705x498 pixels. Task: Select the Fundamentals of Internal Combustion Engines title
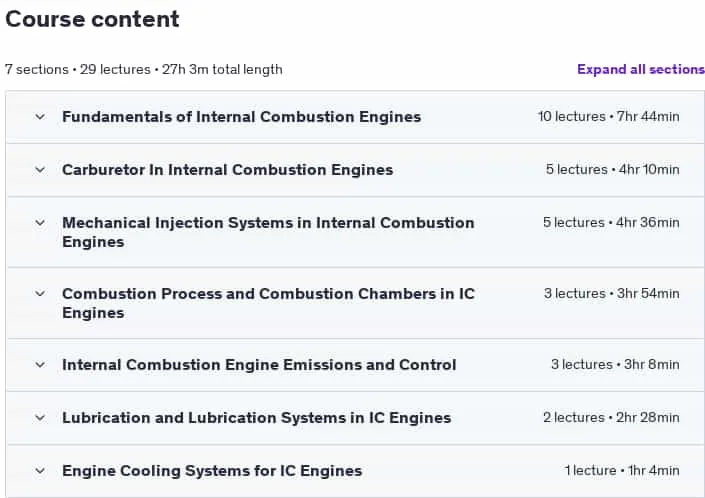241,117
